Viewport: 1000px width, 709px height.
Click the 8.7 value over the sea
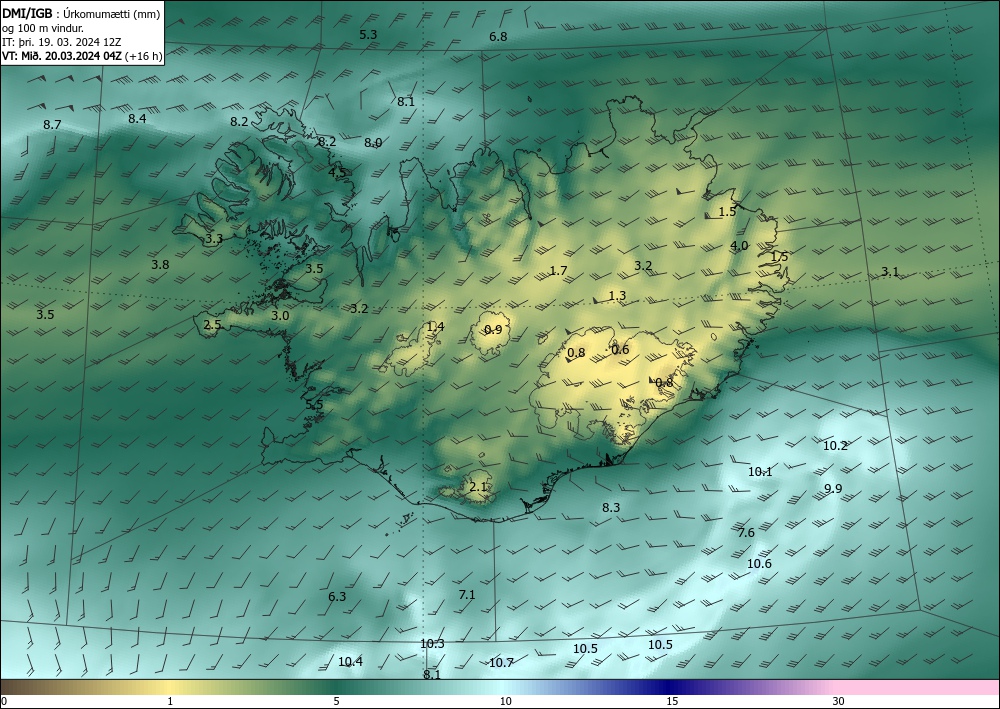(52, 125)
